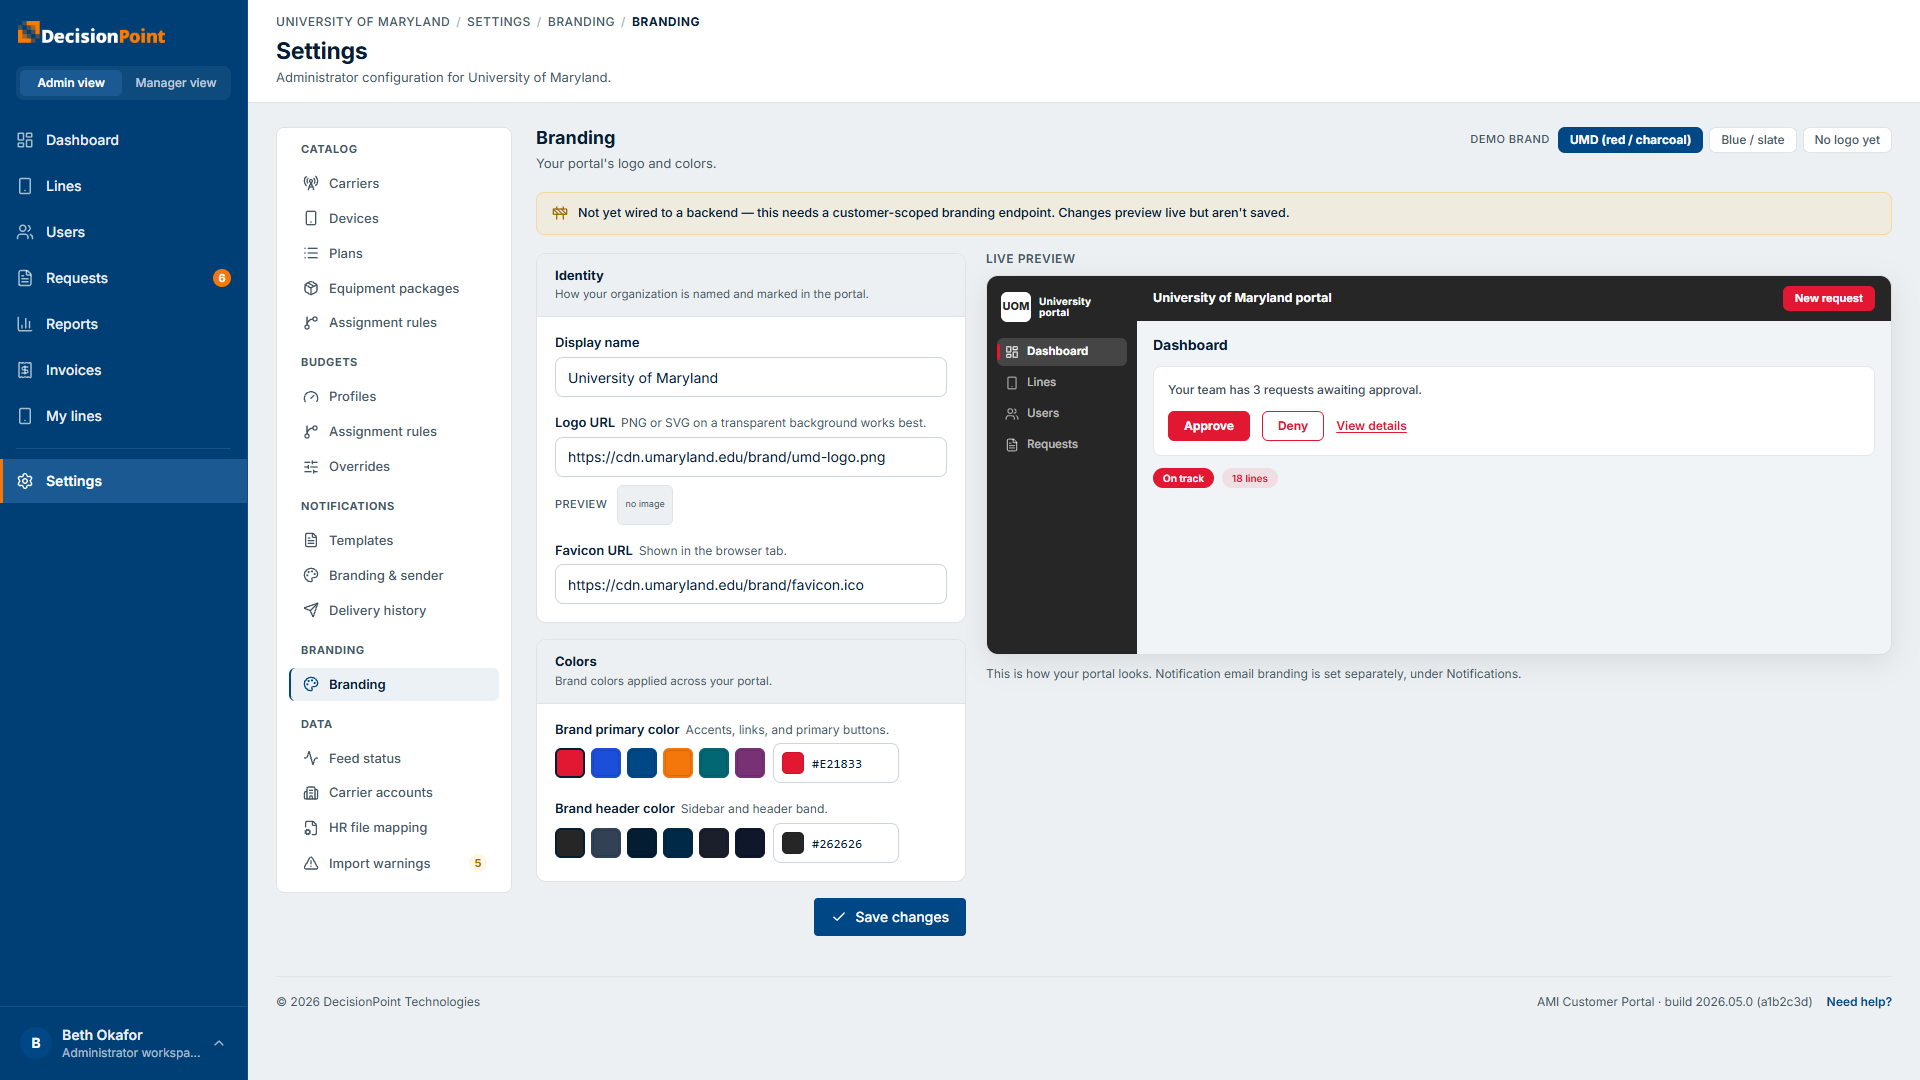Open Reports from the main sidebar
The width and height of the screenshot is (1920, 1080).
click(124, 324)
